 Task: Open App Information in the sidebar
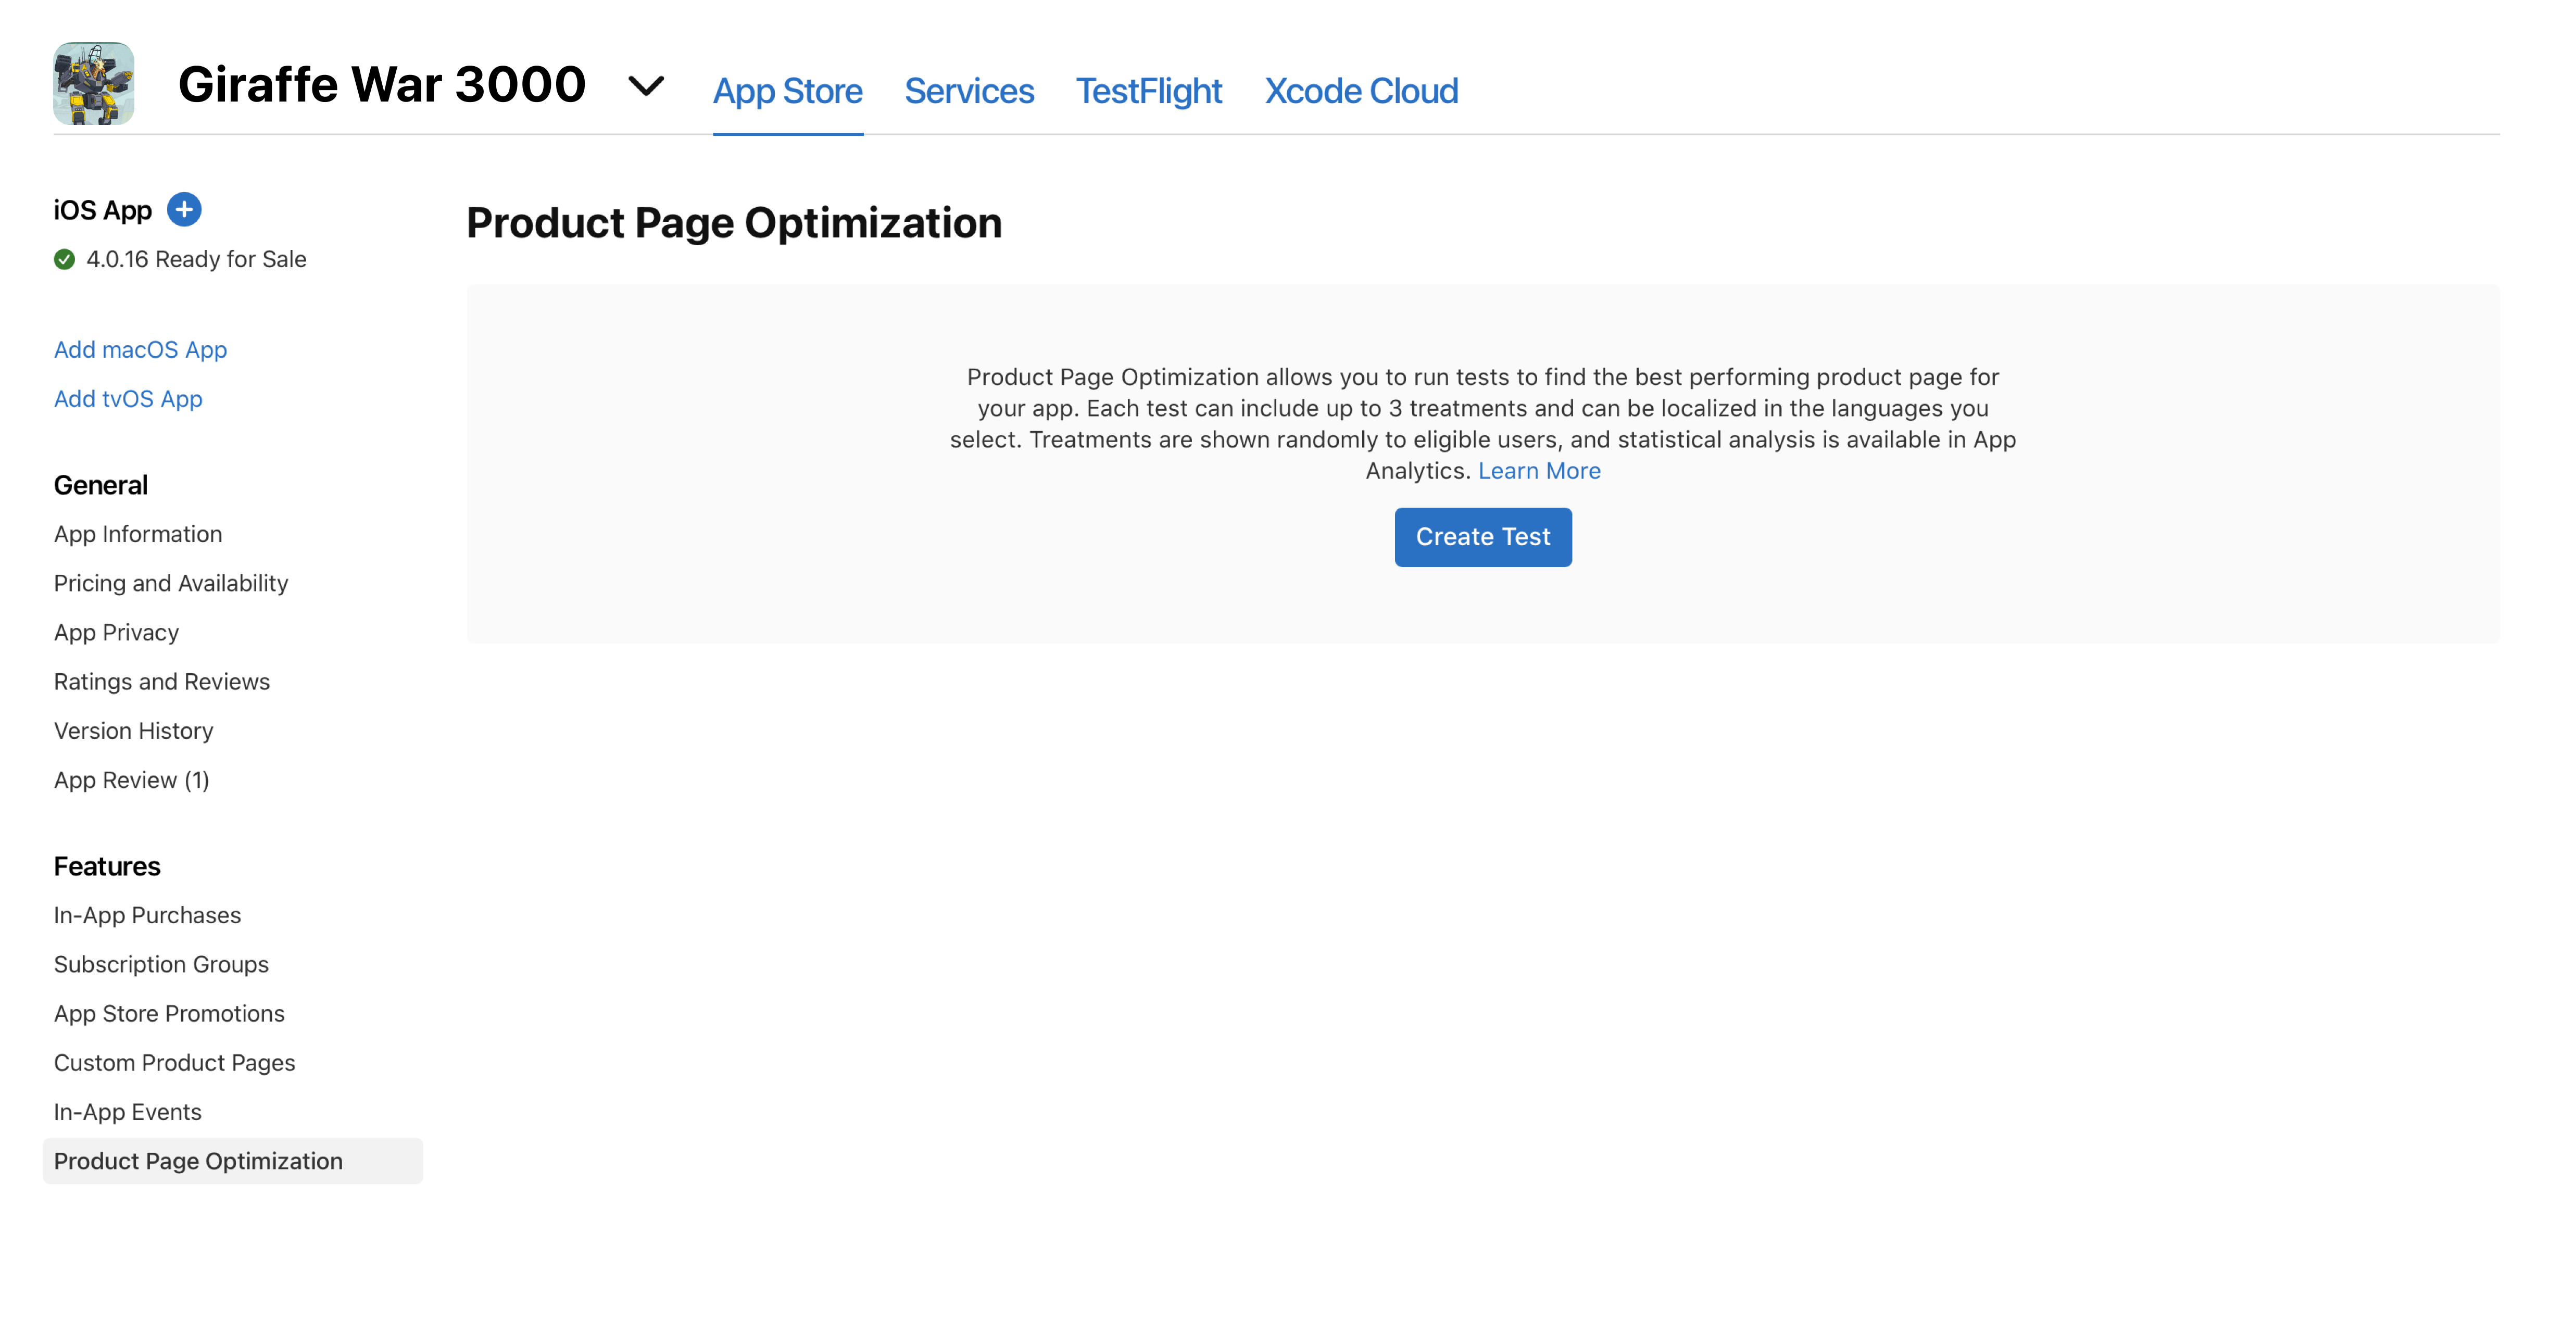(138, 534)
